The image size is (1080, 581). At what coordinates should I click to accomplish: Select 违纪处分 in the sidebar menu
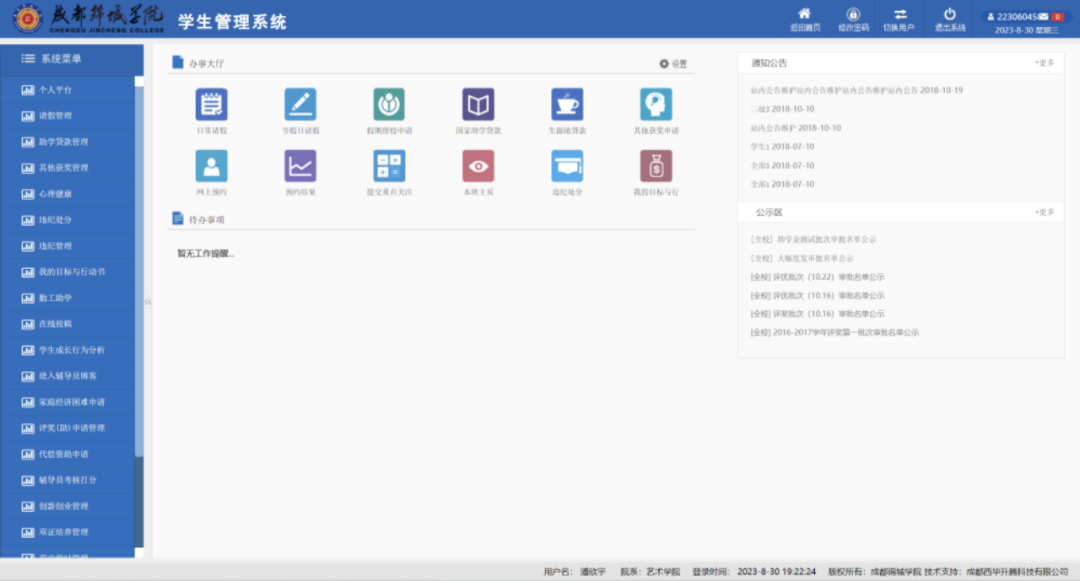(x=68, y=220)
